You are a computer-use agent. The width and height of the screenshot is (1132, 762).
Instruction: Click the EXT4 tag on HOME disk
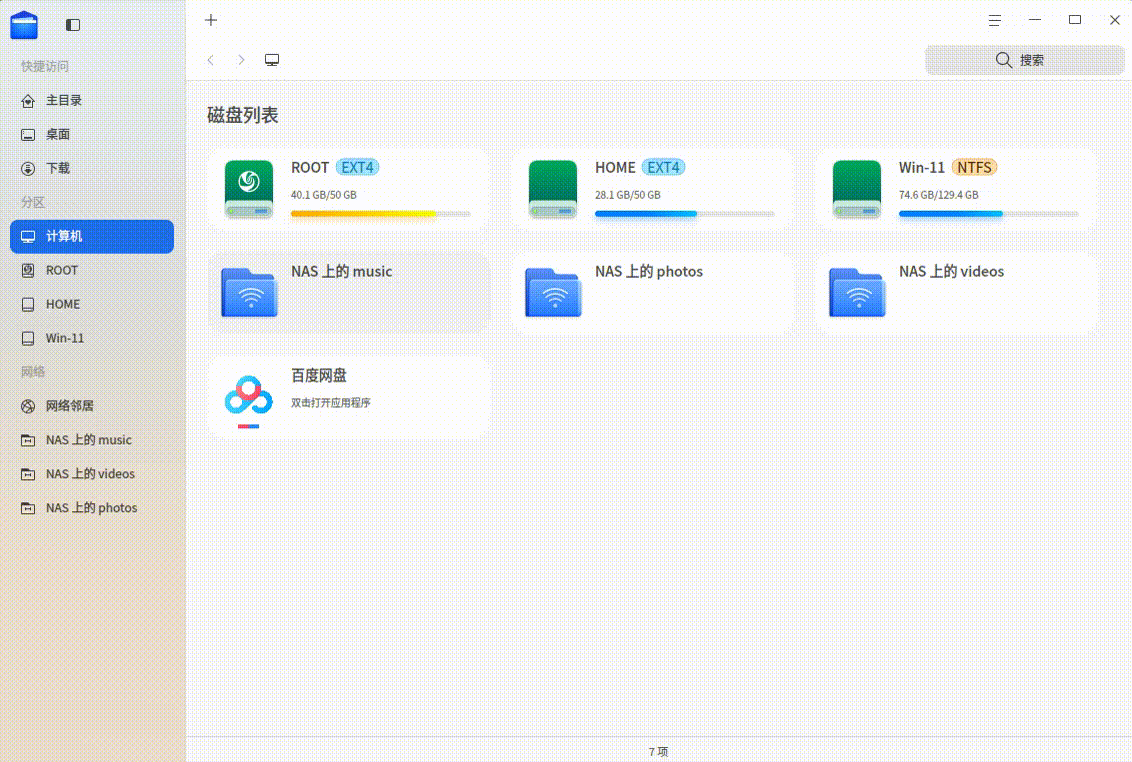(x=663, y=168)
